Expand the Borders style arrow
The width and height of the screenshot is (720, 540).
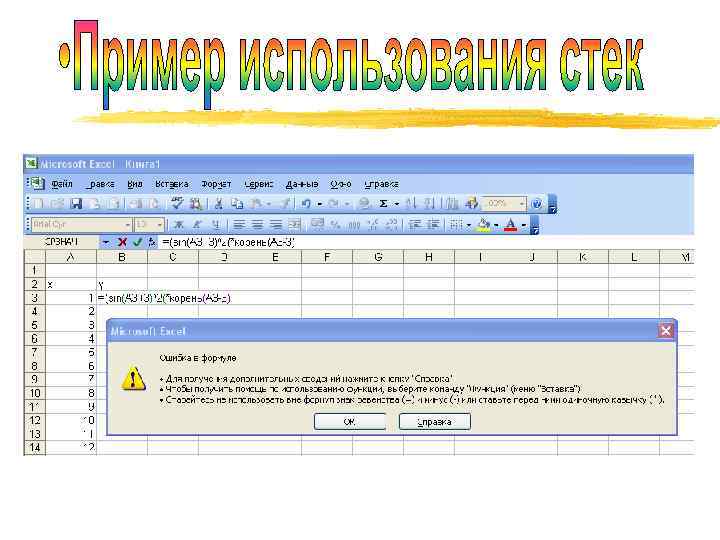[469, 225]
